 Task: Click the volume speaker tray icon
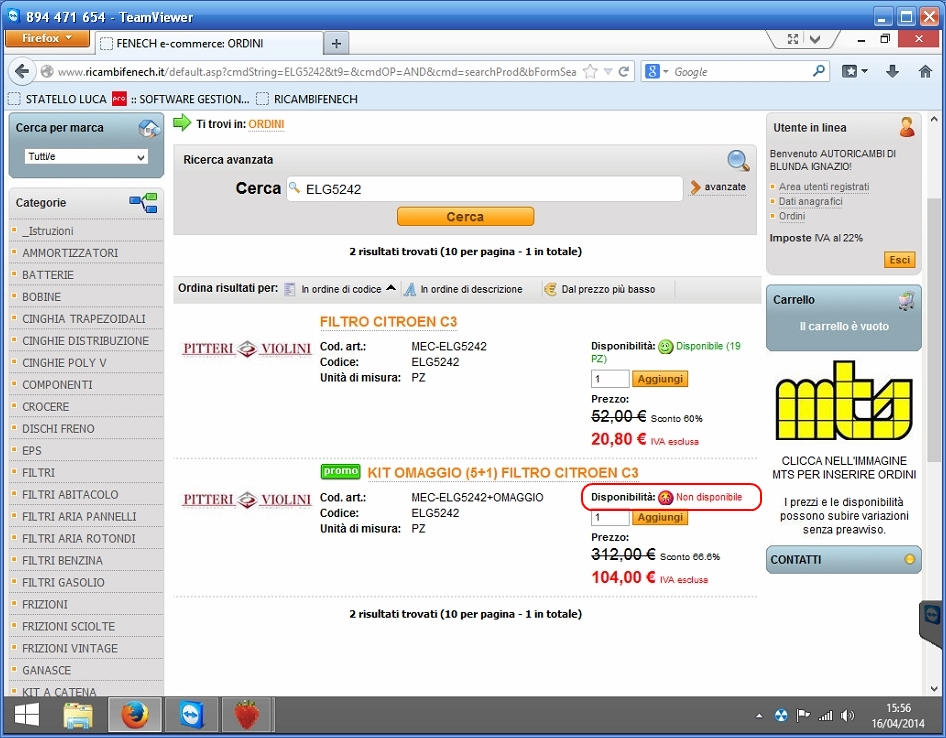[847, 716]
